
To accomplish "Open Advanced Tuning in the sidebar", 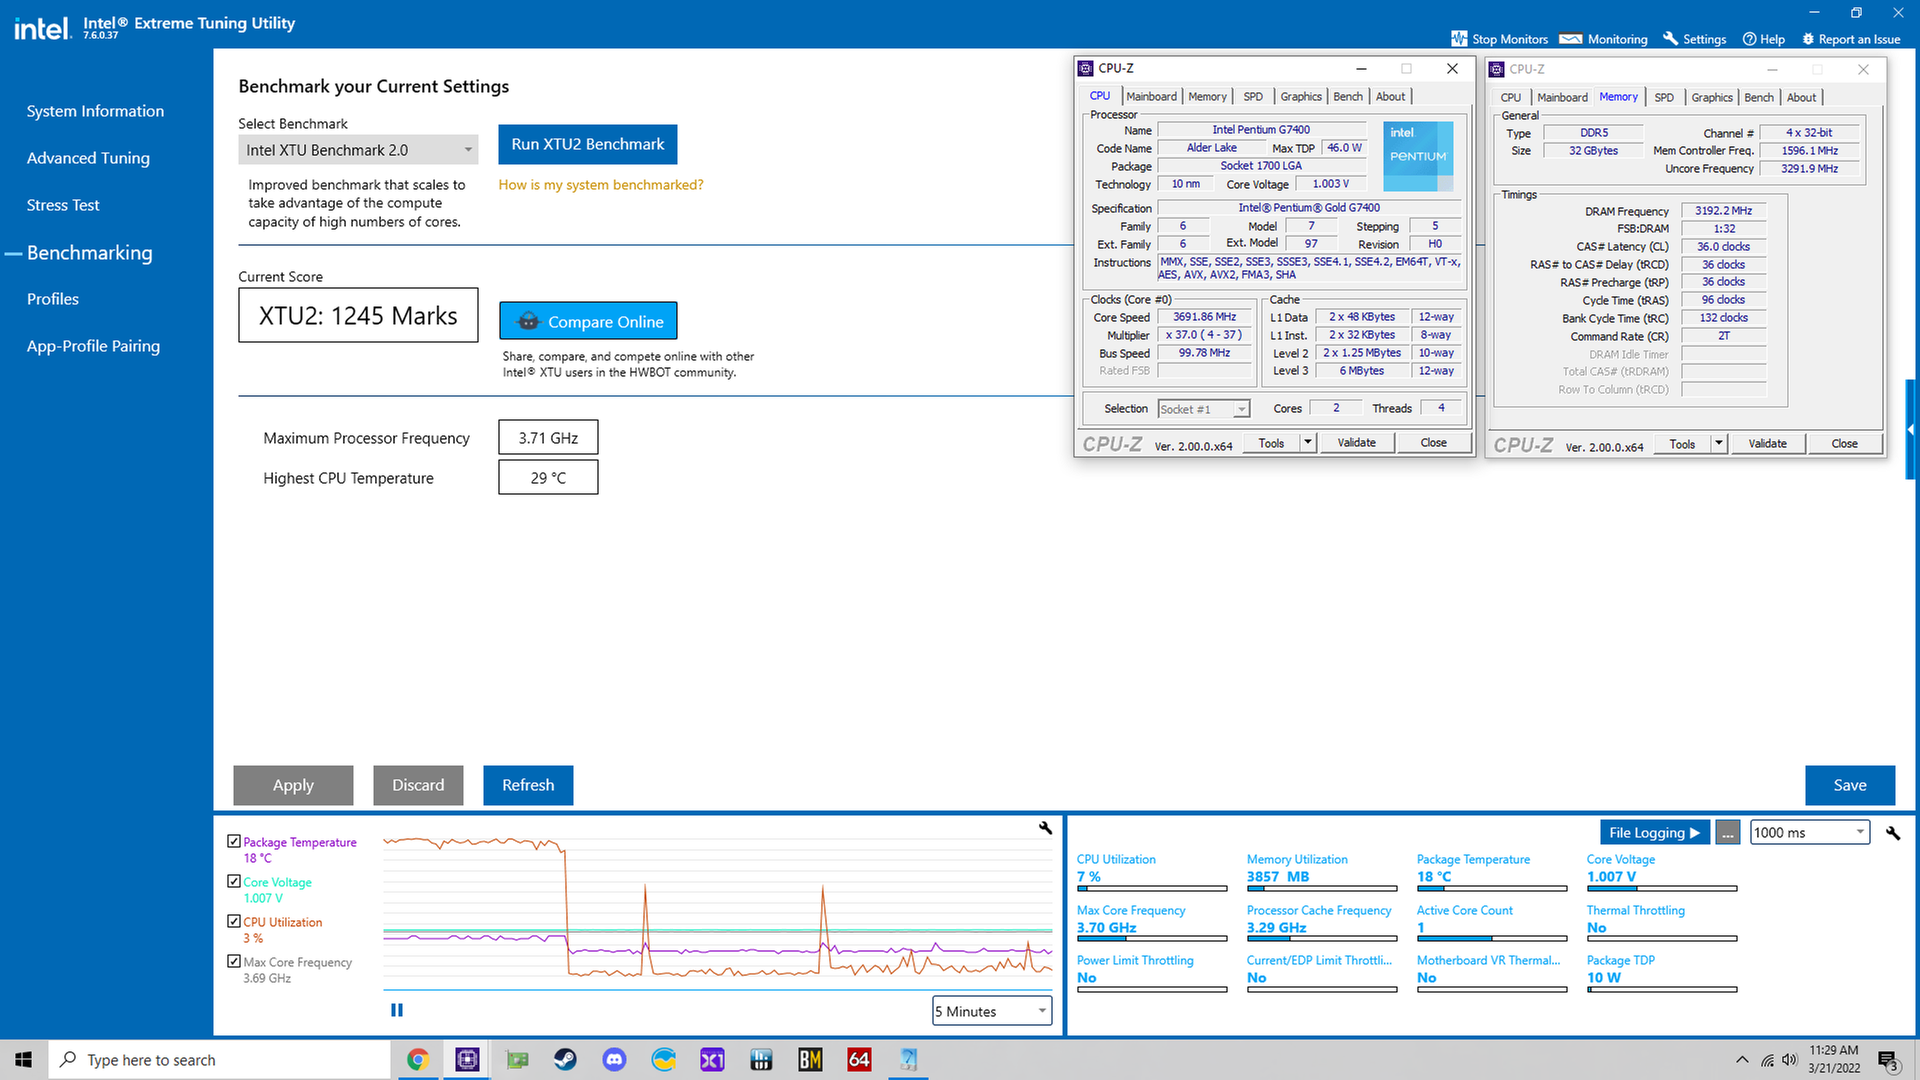I will 88,158.
